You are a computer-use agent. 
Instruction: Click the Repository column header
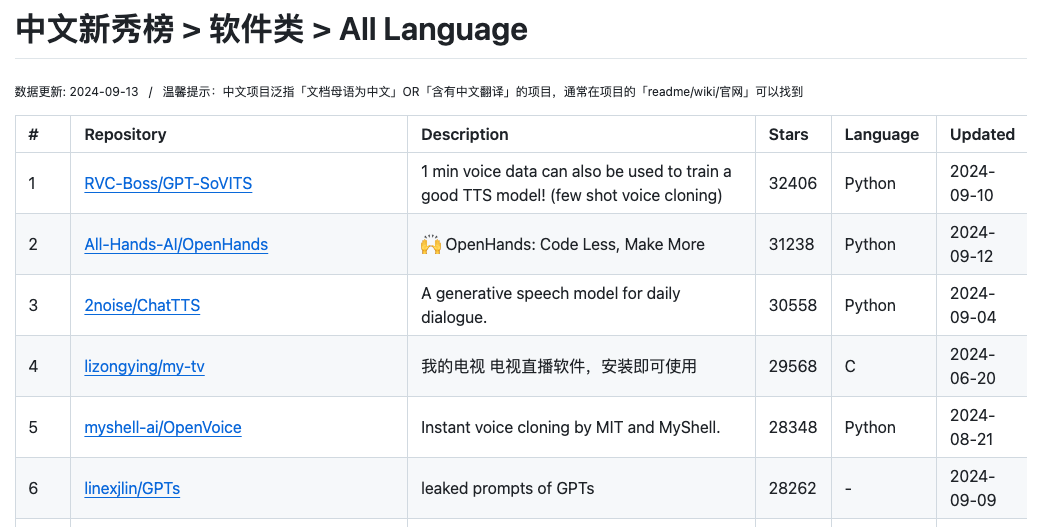click(125, 134)
